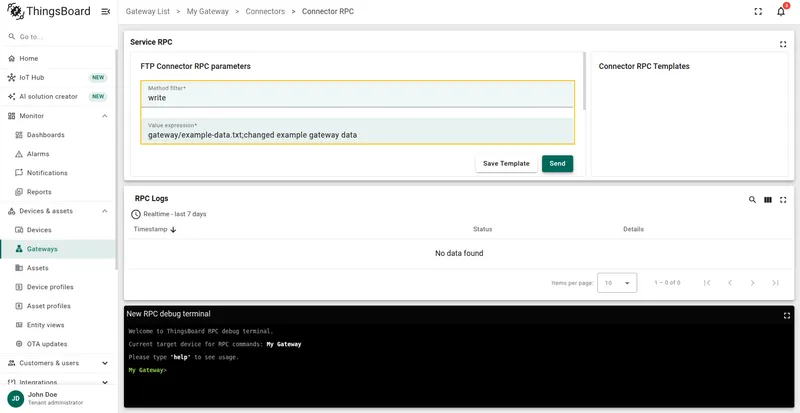This screenshot has height=413, width=800.
Task: Open RPC Logs column display settings
Action: coord(767,200)
